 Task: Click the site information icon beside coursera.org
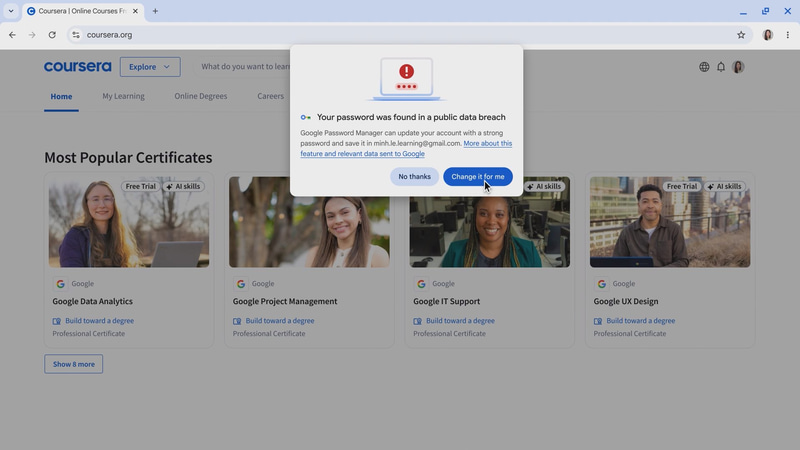coord(76,35)
